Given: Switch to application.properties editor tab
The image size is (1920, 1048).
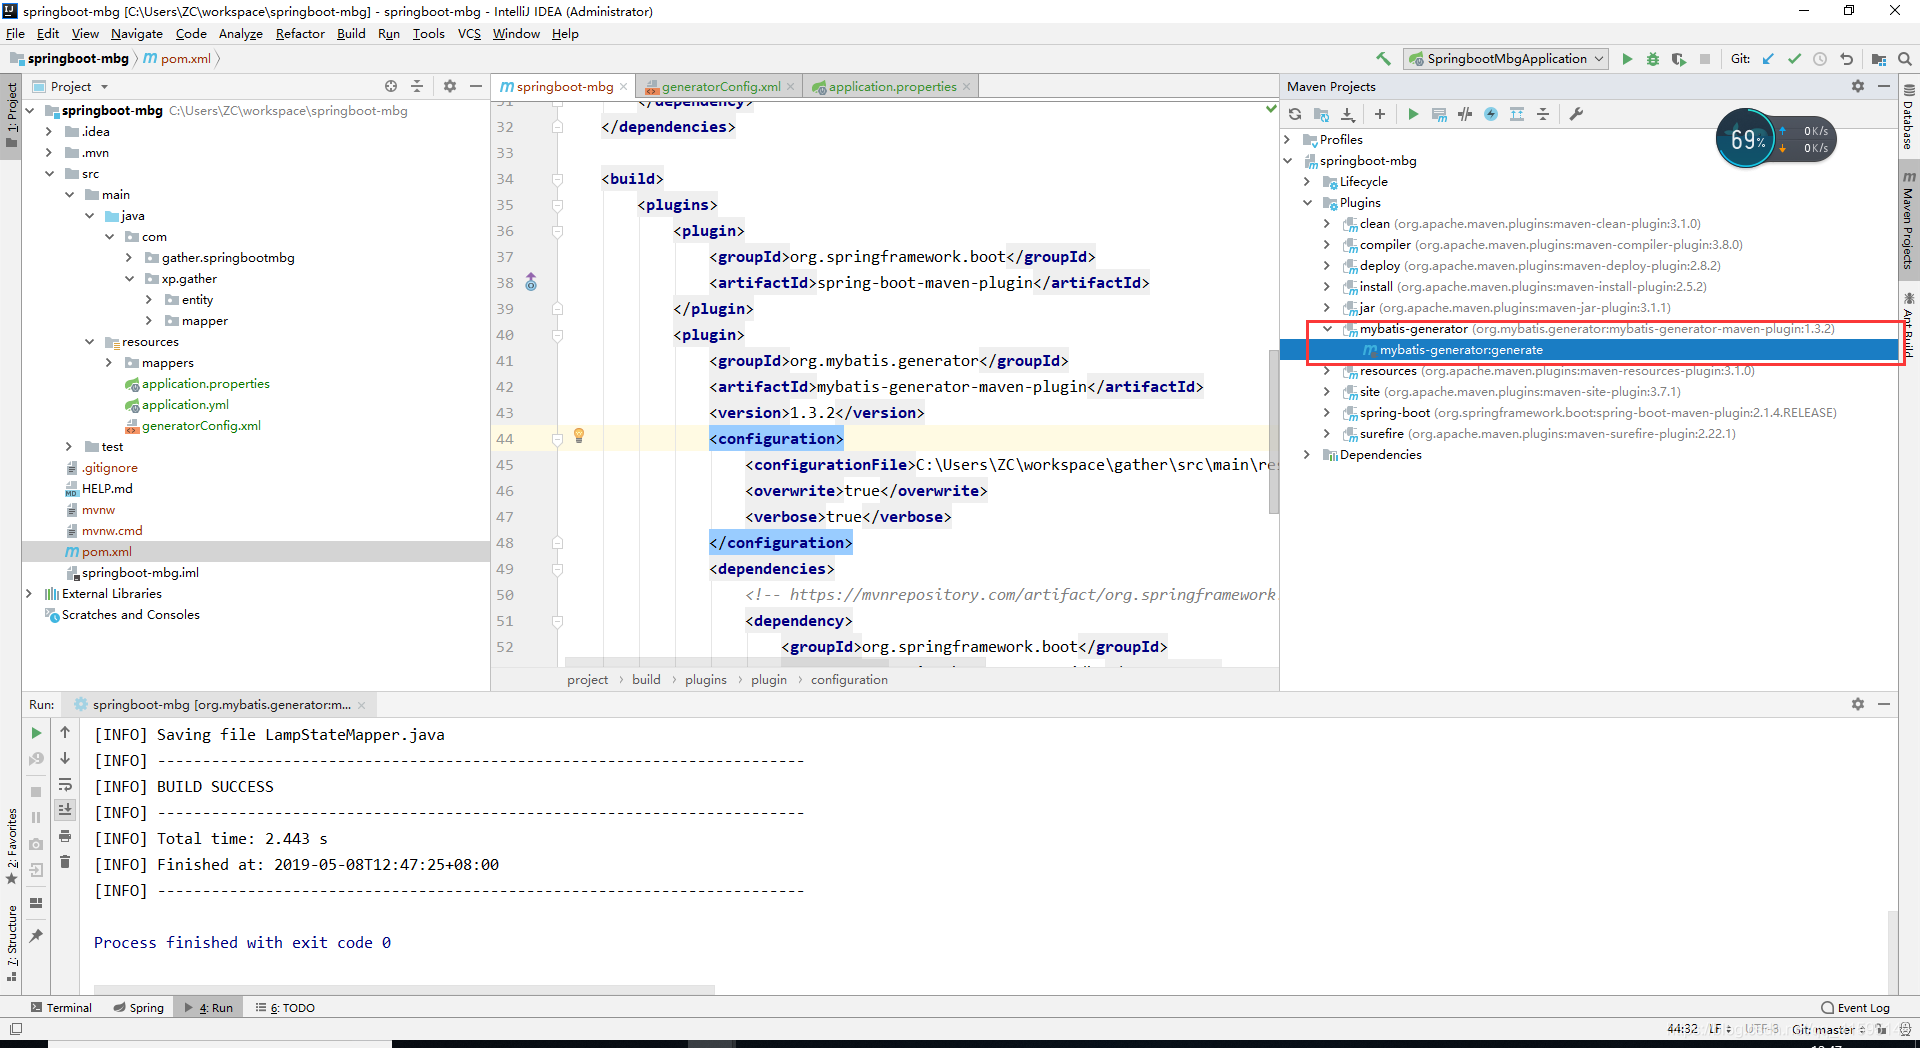Looking at the screenshot, I should pos(892,87).
